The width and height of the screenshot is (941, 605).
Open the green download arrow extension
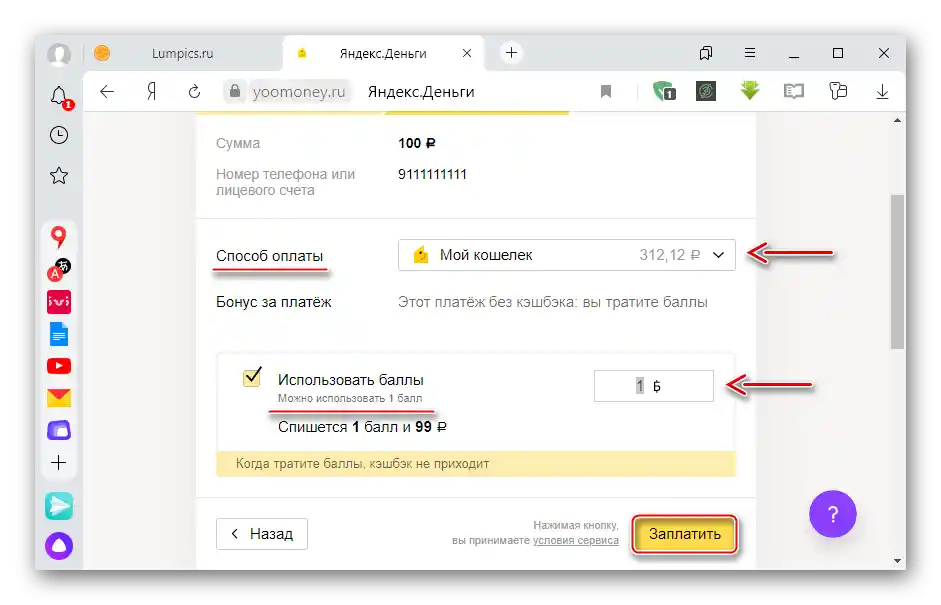click(750, 91)
